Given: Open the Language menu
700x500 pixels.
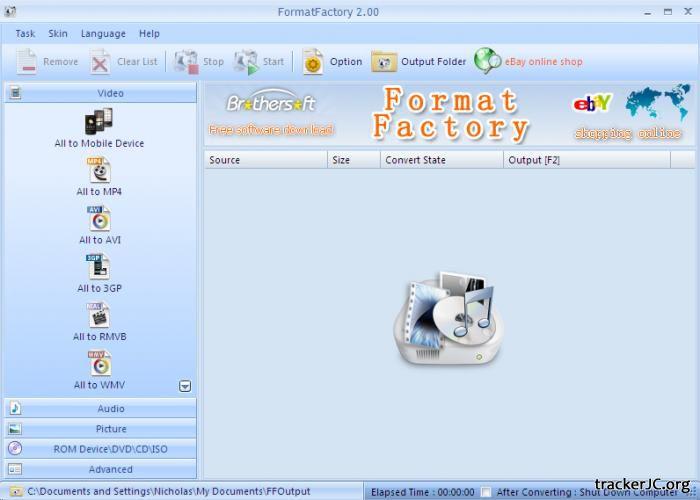Looking at the screenshot, I should coord(103,34).
